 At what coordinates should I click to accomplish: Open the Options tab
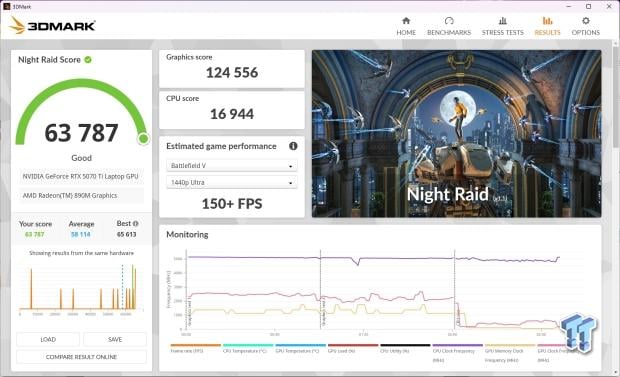pos(586,27)
